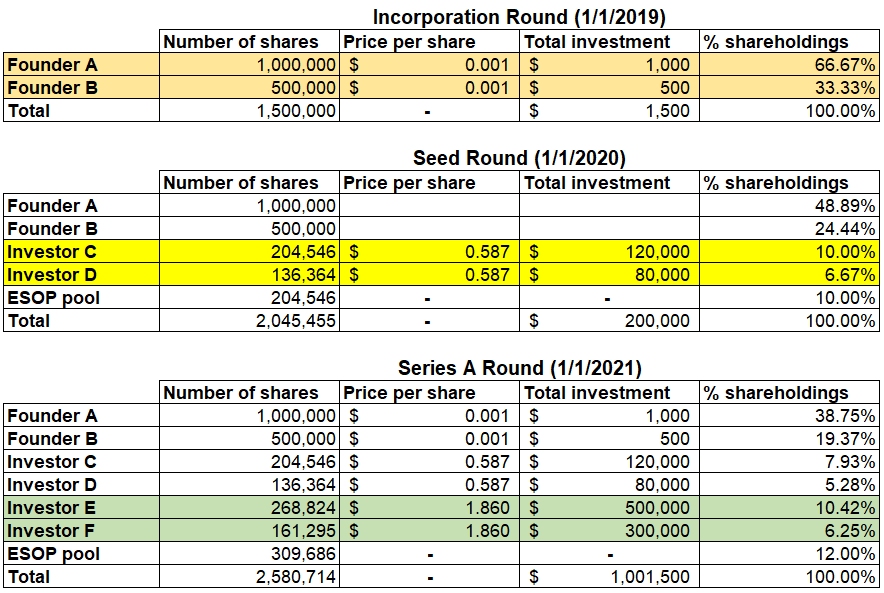Viewport: 884px width, 593px height.
Task: Select Investor E's 10.42% shareholdings cell
Action: point(789,508)
